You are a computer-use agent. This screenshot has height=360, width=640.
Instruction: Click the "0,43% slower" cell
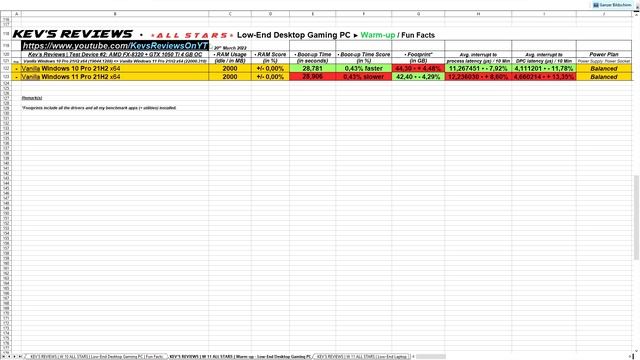coord(364,76)
